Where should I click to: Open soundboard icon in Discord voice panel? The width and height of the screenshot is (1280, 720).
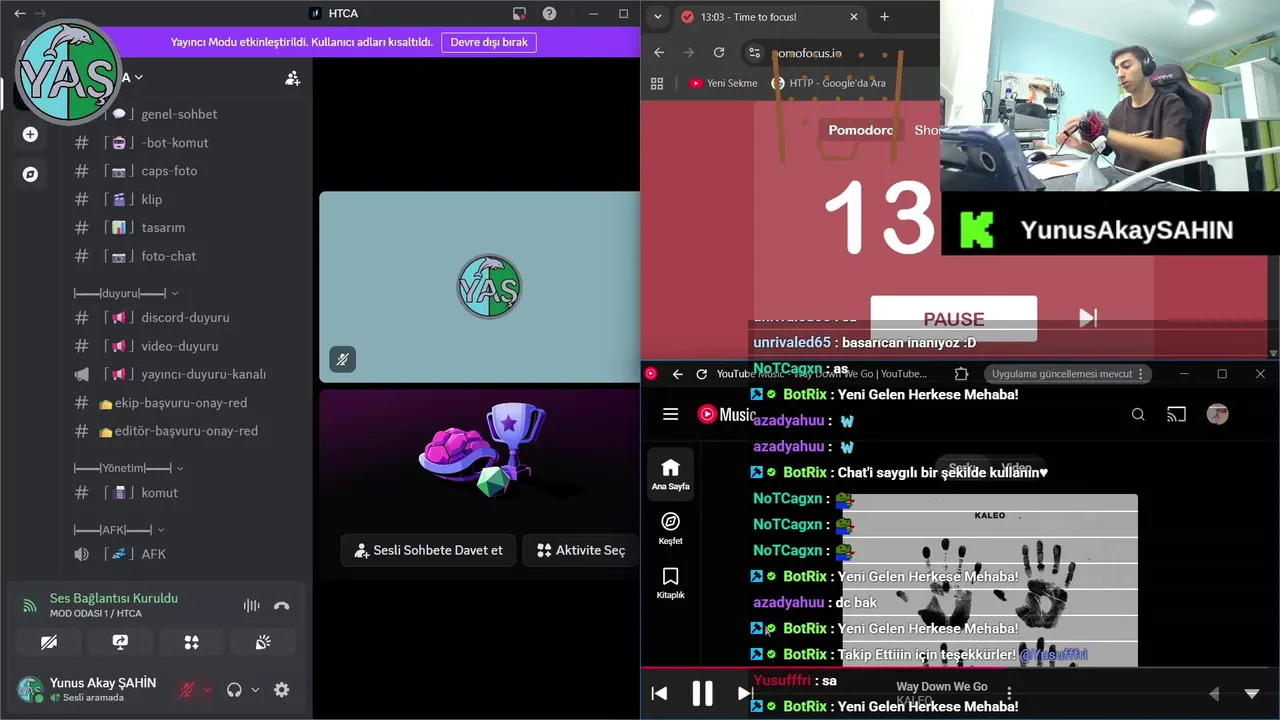pos(263,642)
